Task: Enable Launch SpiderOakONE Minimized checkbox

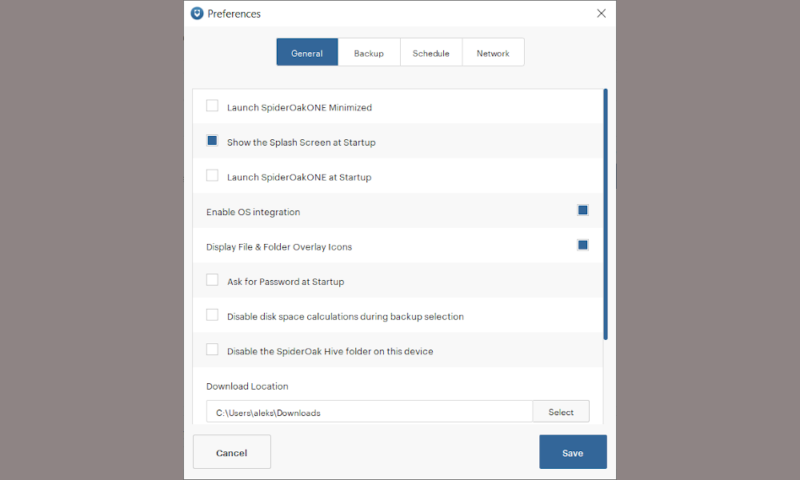Action: [x=212, y=106]
